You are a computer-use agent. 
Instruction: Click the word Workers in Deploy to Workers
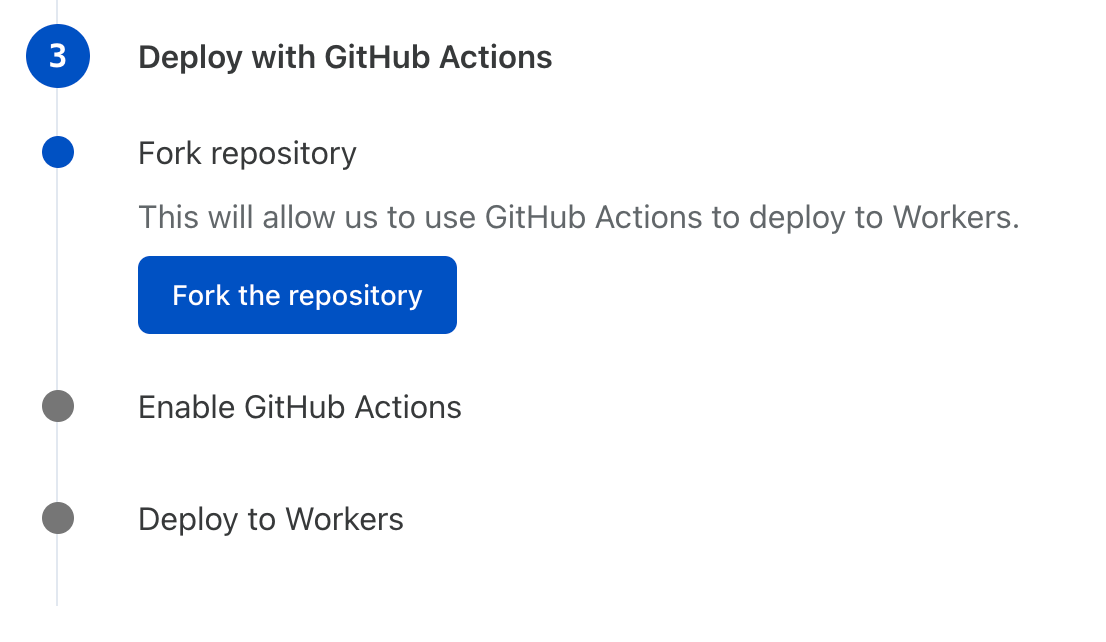point(344,519)
